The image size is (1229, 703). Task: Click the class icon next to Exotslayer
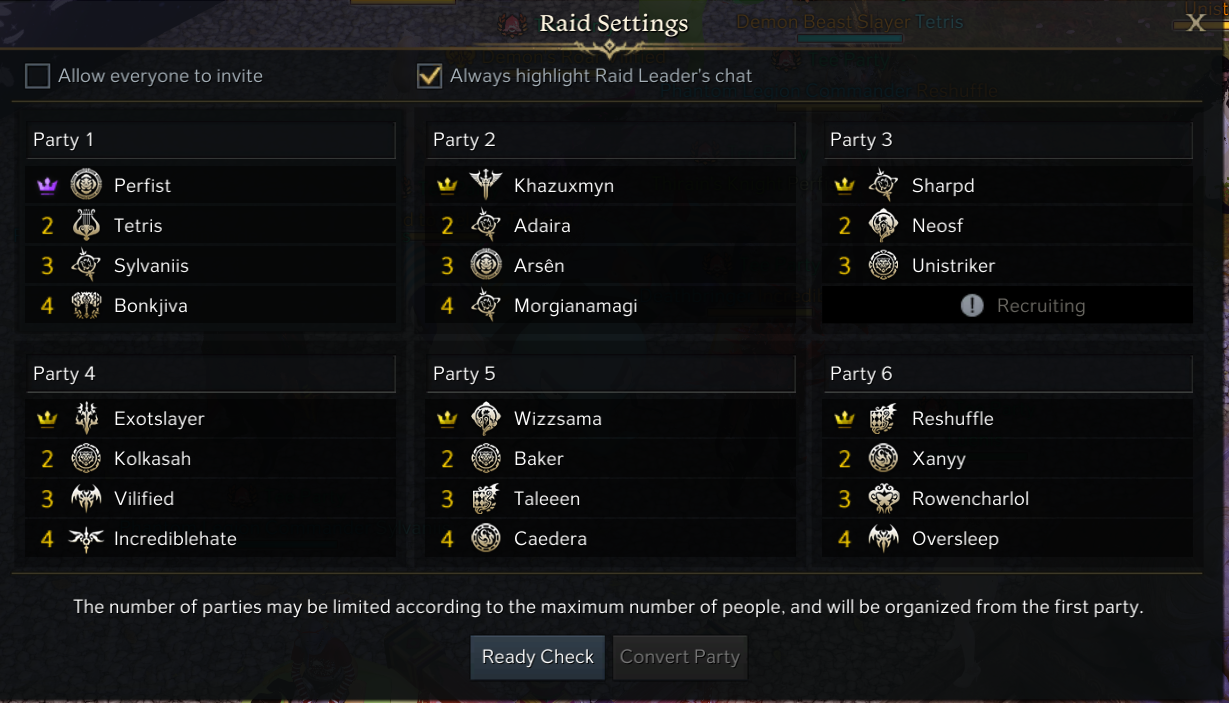coord(86,418)
